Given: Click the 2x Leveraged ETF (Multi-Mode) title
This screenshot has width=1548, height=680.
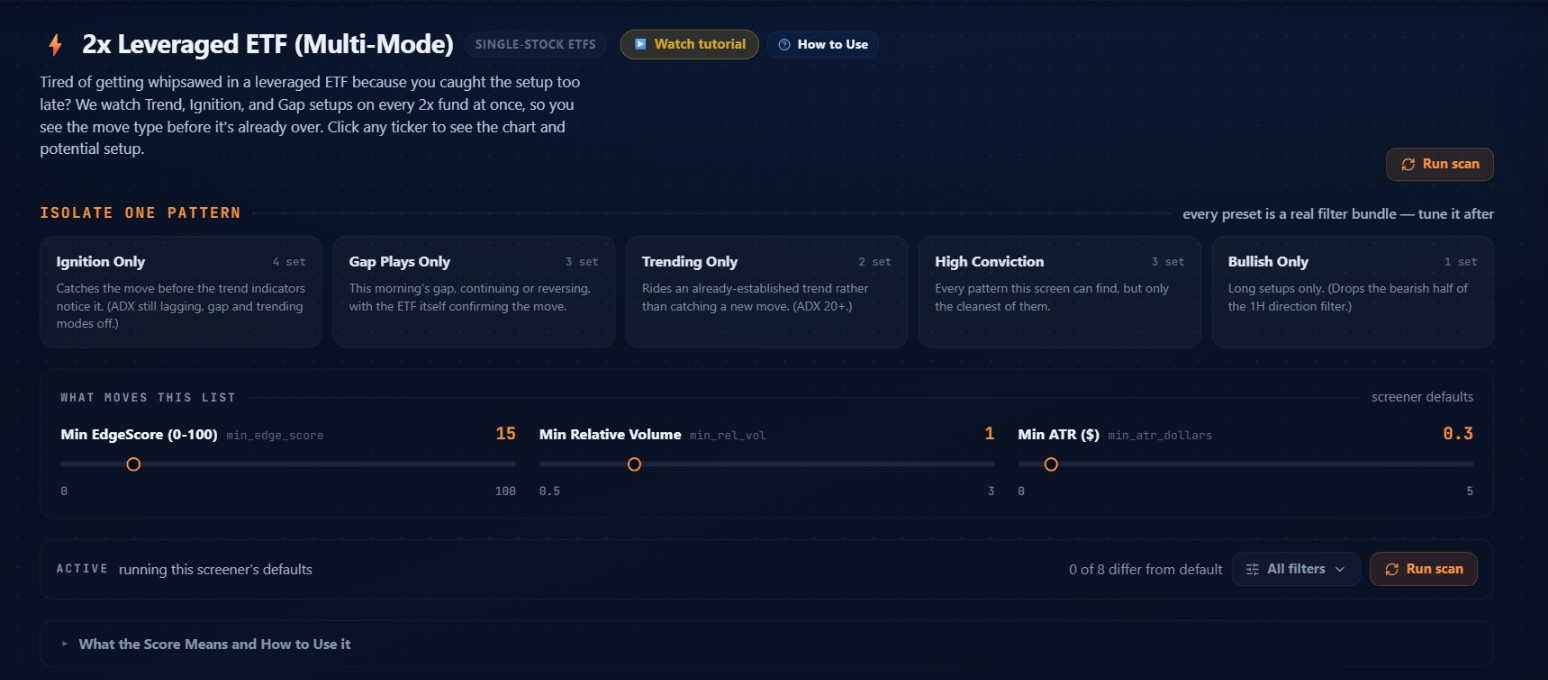Looking at the screenshot, I should [268, 44].
